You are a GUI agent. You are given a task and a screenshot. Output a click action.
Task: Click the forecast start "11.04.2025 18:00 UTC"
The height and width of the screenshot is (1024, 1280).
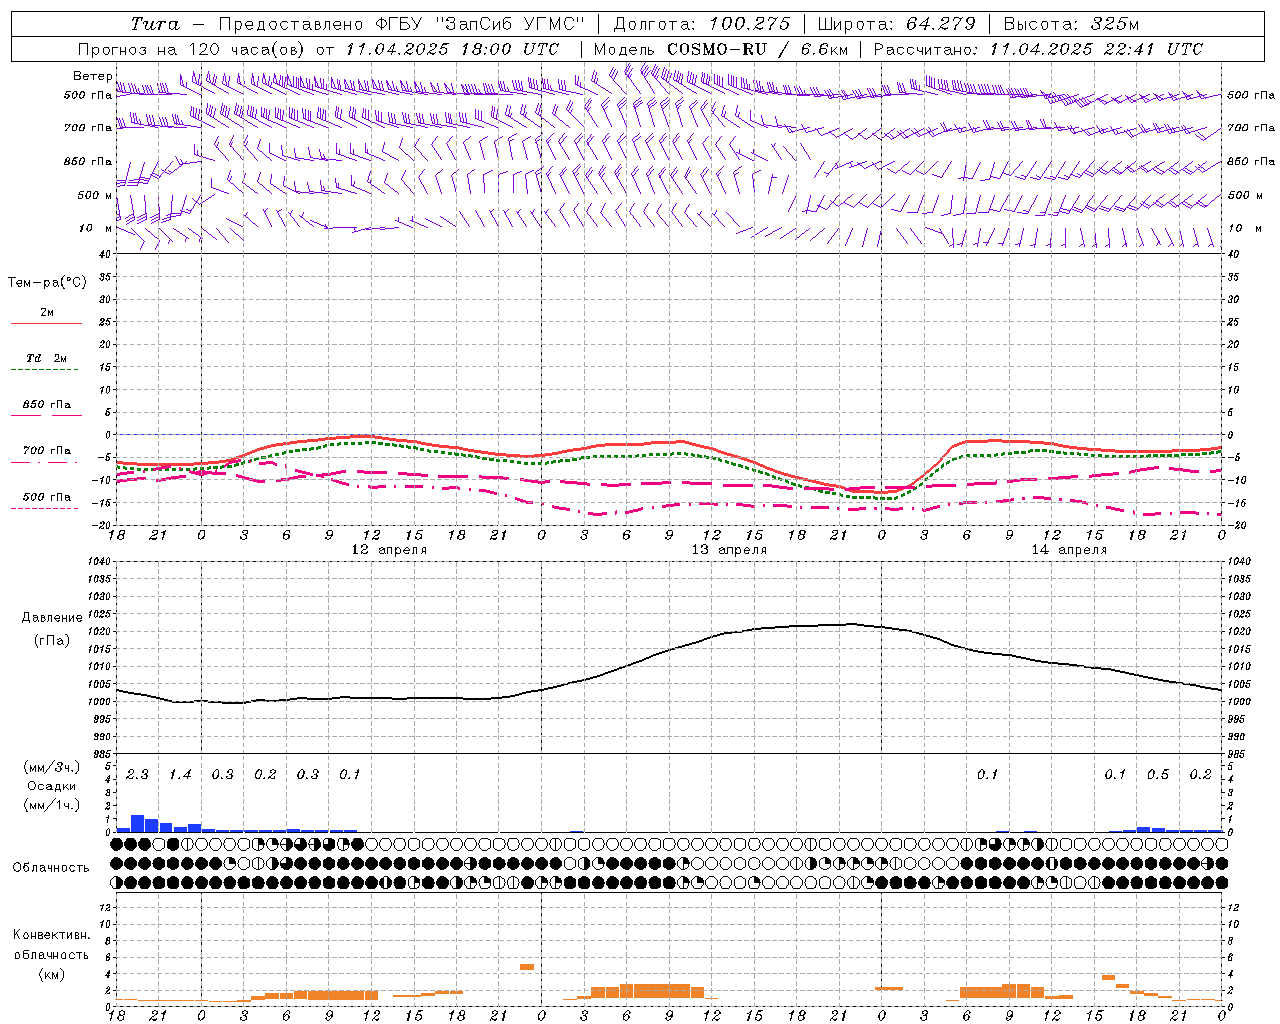452,49
